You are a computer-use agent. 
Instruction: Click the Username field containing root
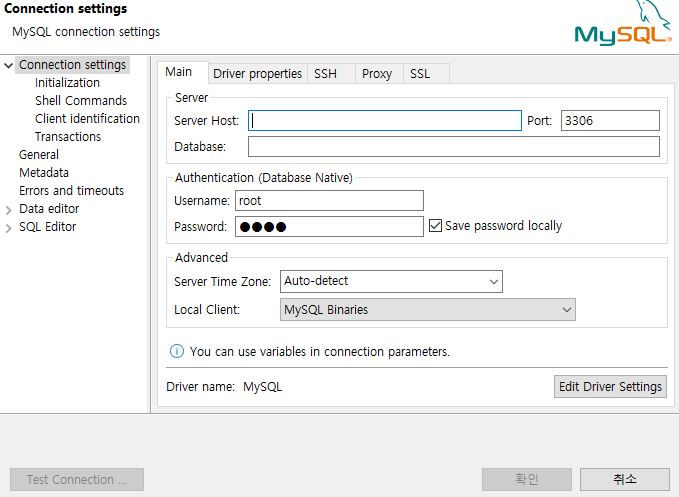(329, 200)
